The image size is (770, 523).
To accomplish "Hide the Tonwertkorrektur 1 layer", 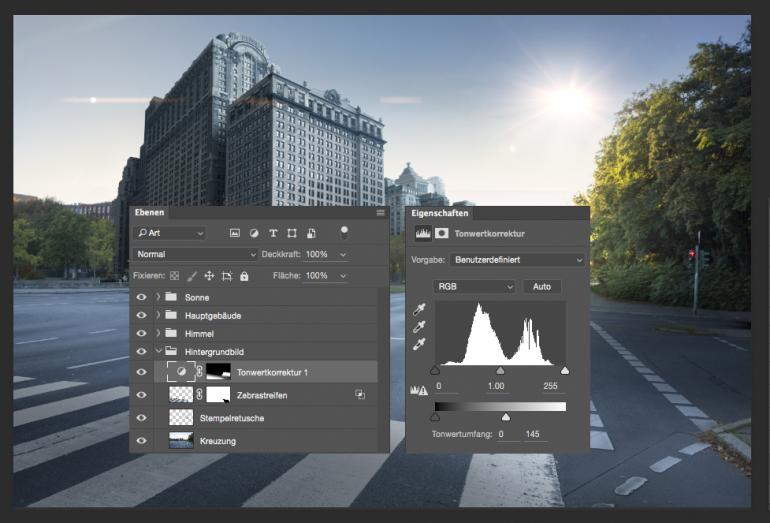I will [141, 372].
